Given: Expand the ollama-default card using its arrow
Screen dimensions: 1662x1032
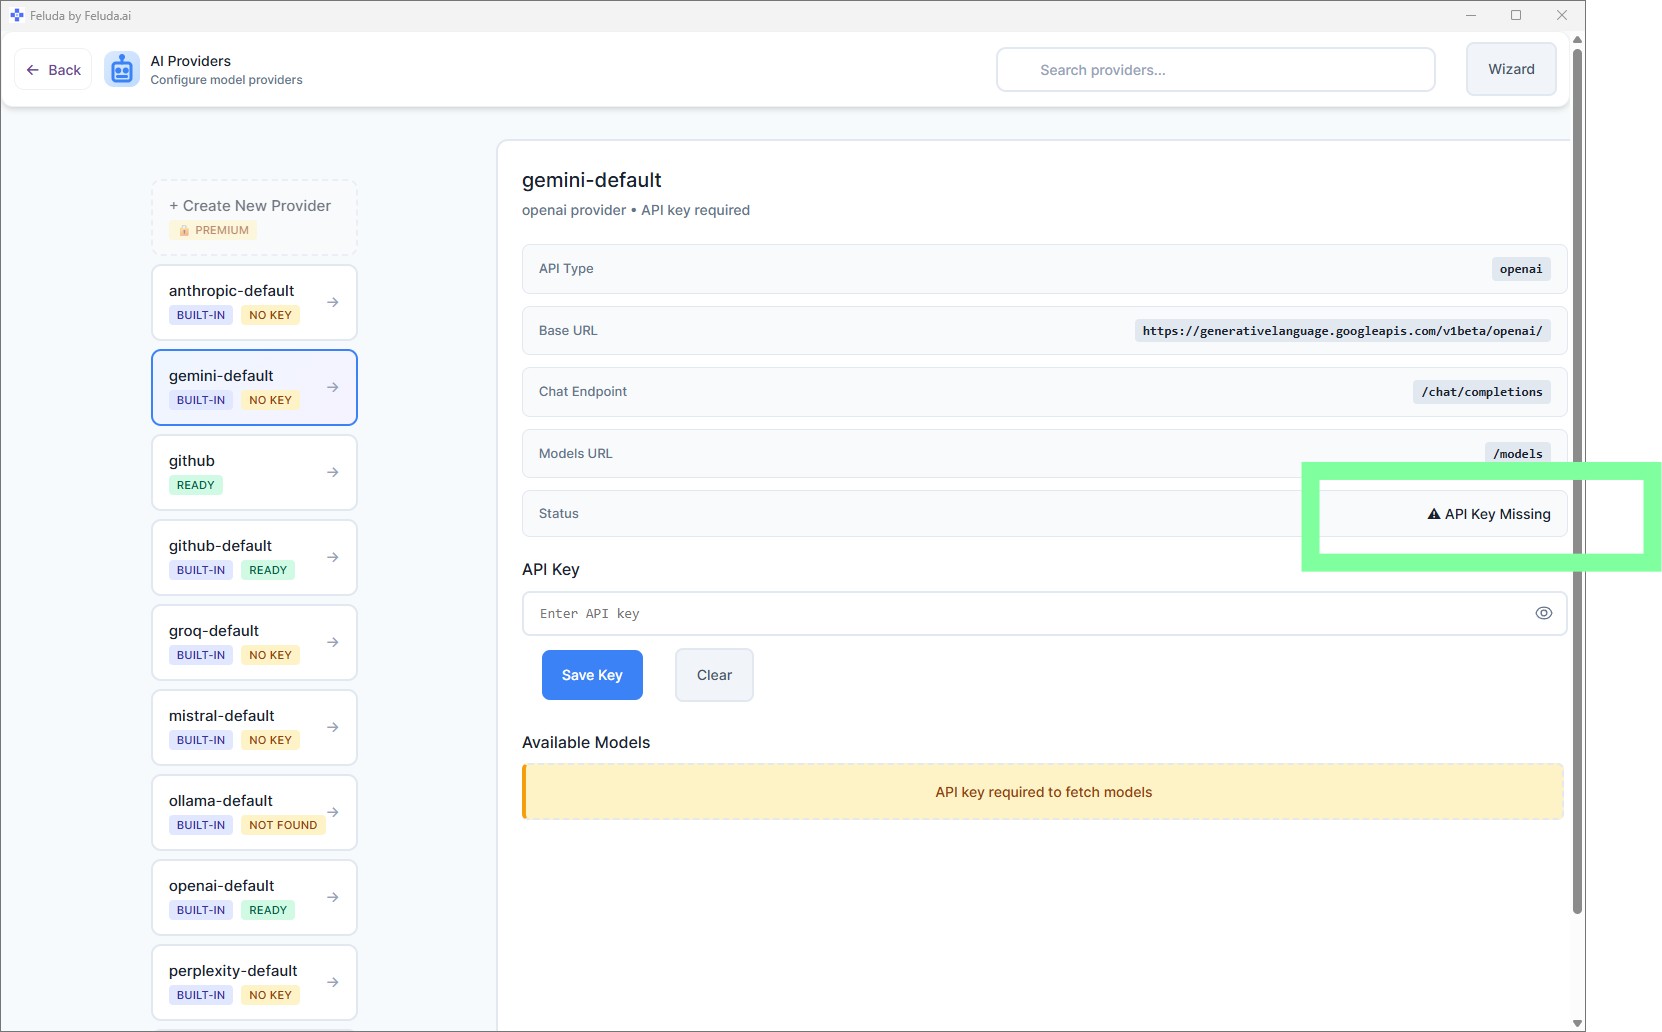Looking at the screenshot, I should pos(332,812).
